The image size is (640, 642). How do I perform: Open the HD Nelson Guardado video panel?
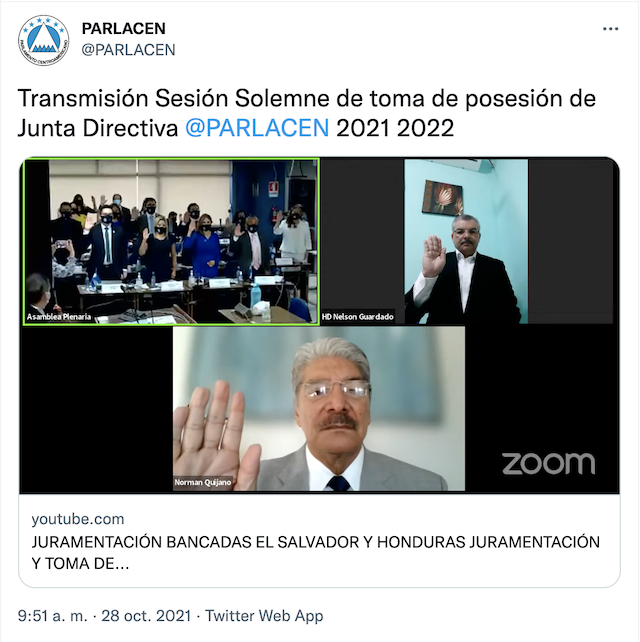pyautogui.click(x=466, y=242)
